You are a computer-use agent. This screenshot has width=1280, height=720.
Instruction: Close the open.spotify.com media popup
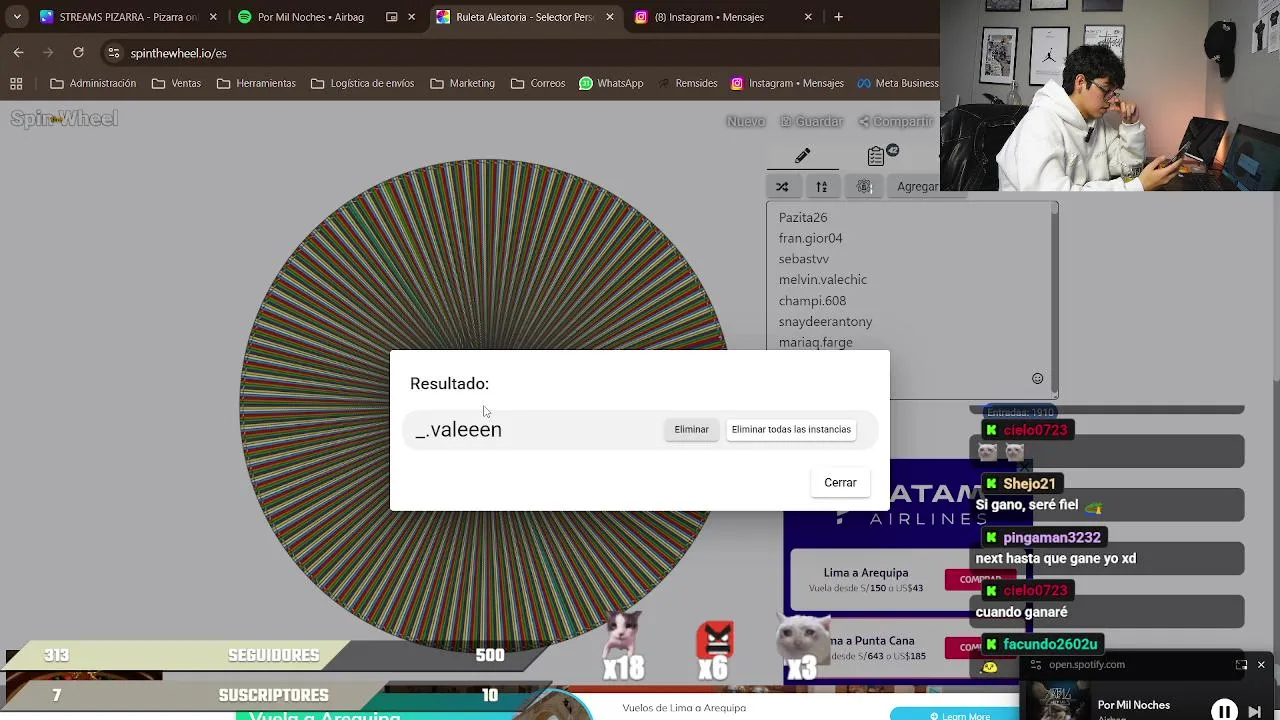(1261, 664)
